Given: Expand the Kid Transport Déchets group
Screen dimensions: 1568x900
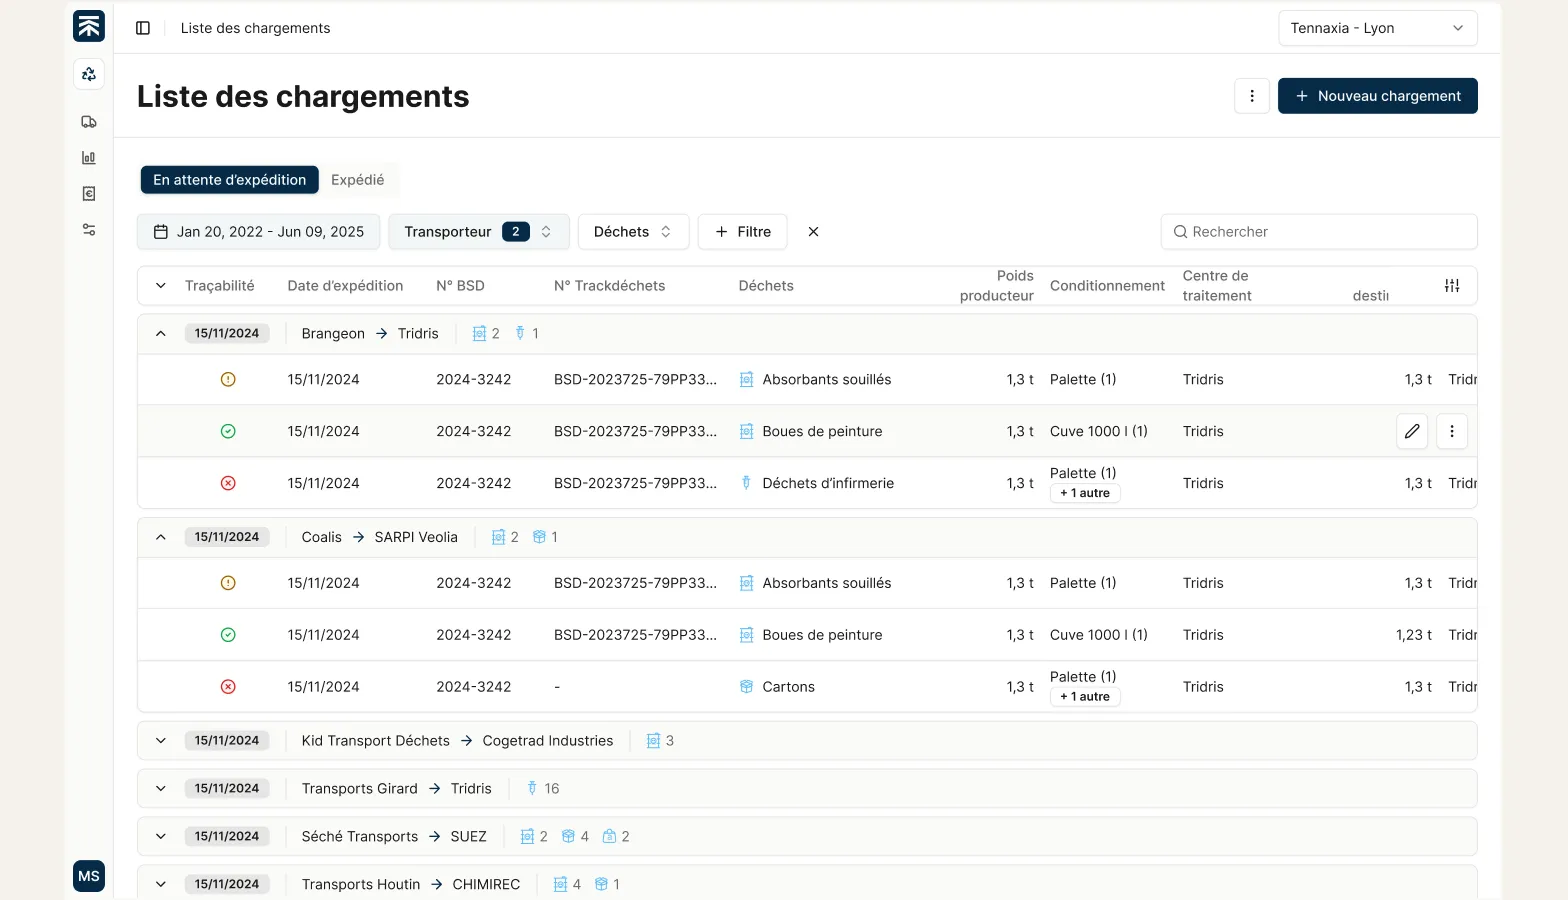Looking at the screenshot, I should tap(161, 741).
